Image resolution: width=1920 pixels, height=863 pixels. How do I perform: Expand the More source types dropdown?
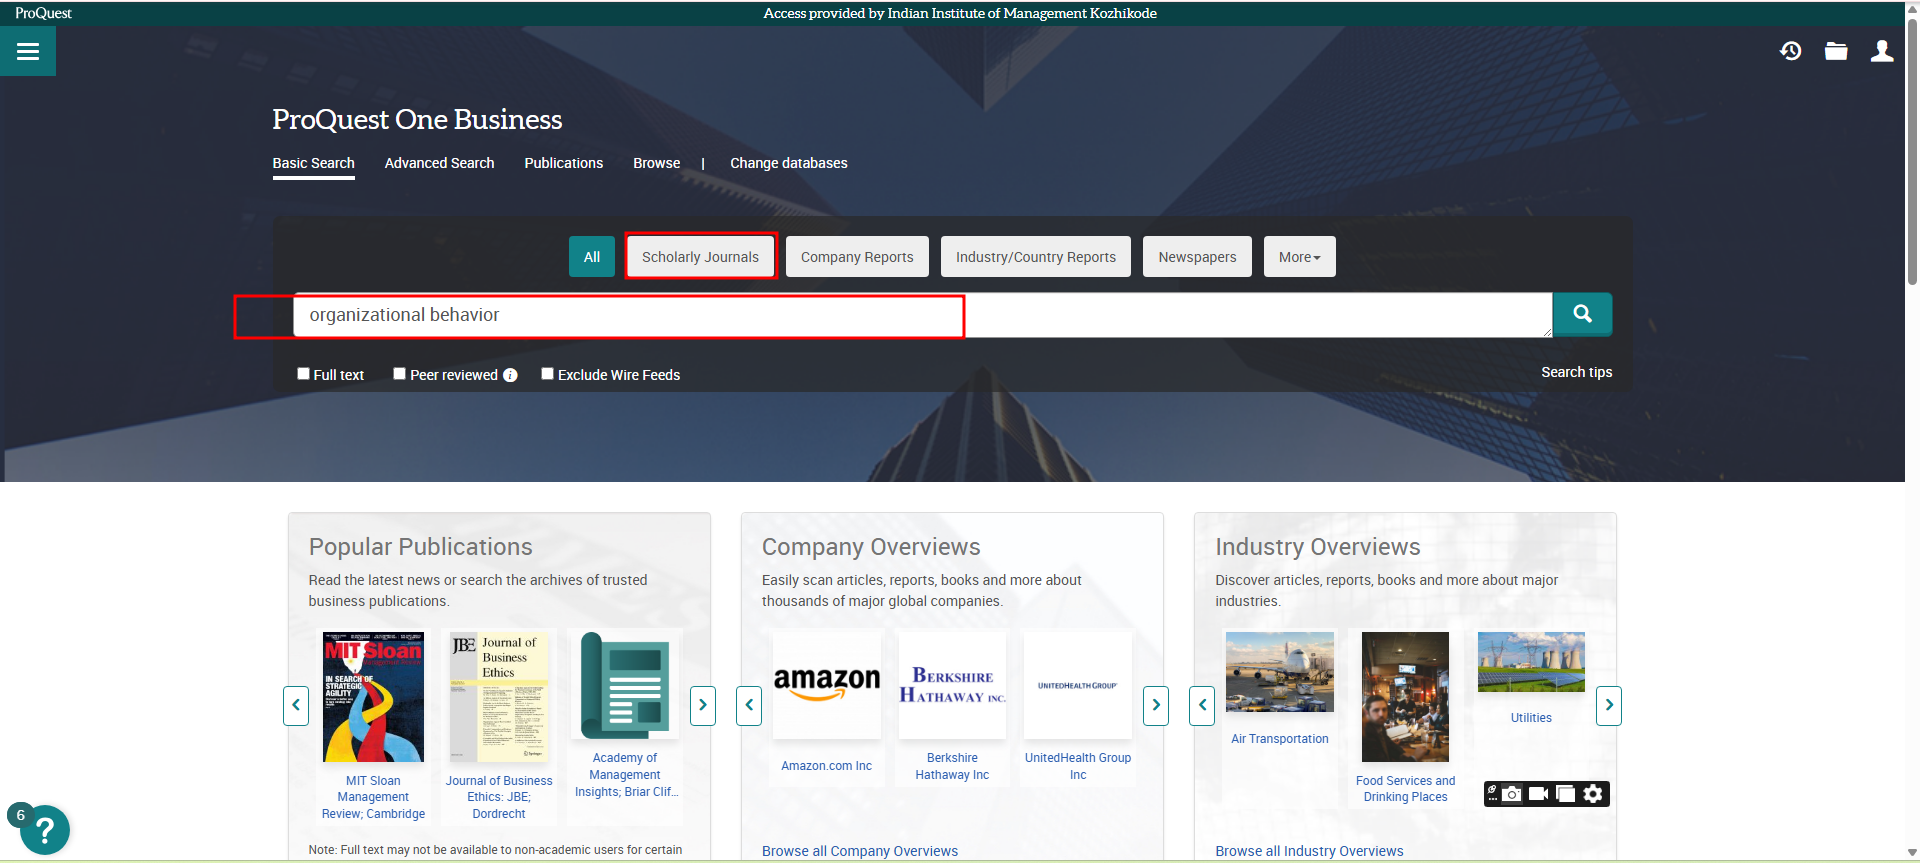1299,257
